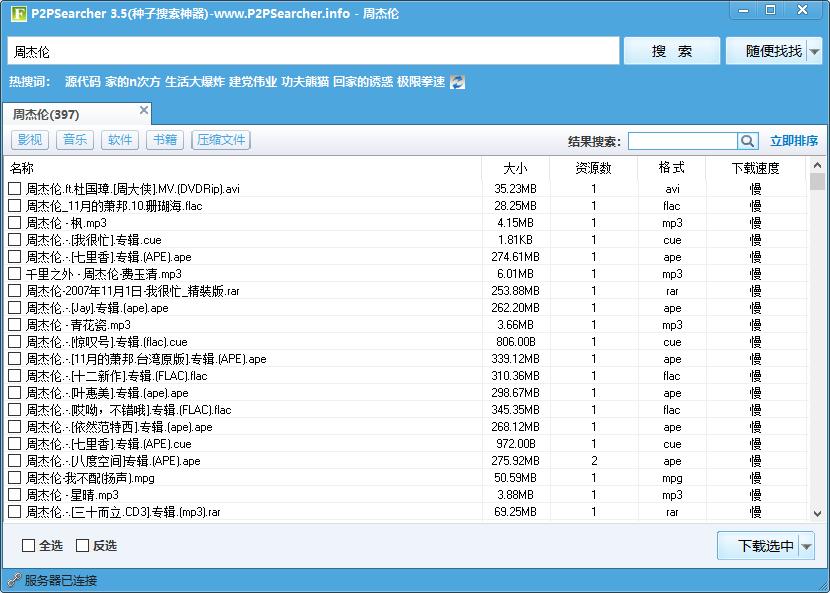
Task: Toggle the 反选 invert selection checkbox
Action: [83, 545]
